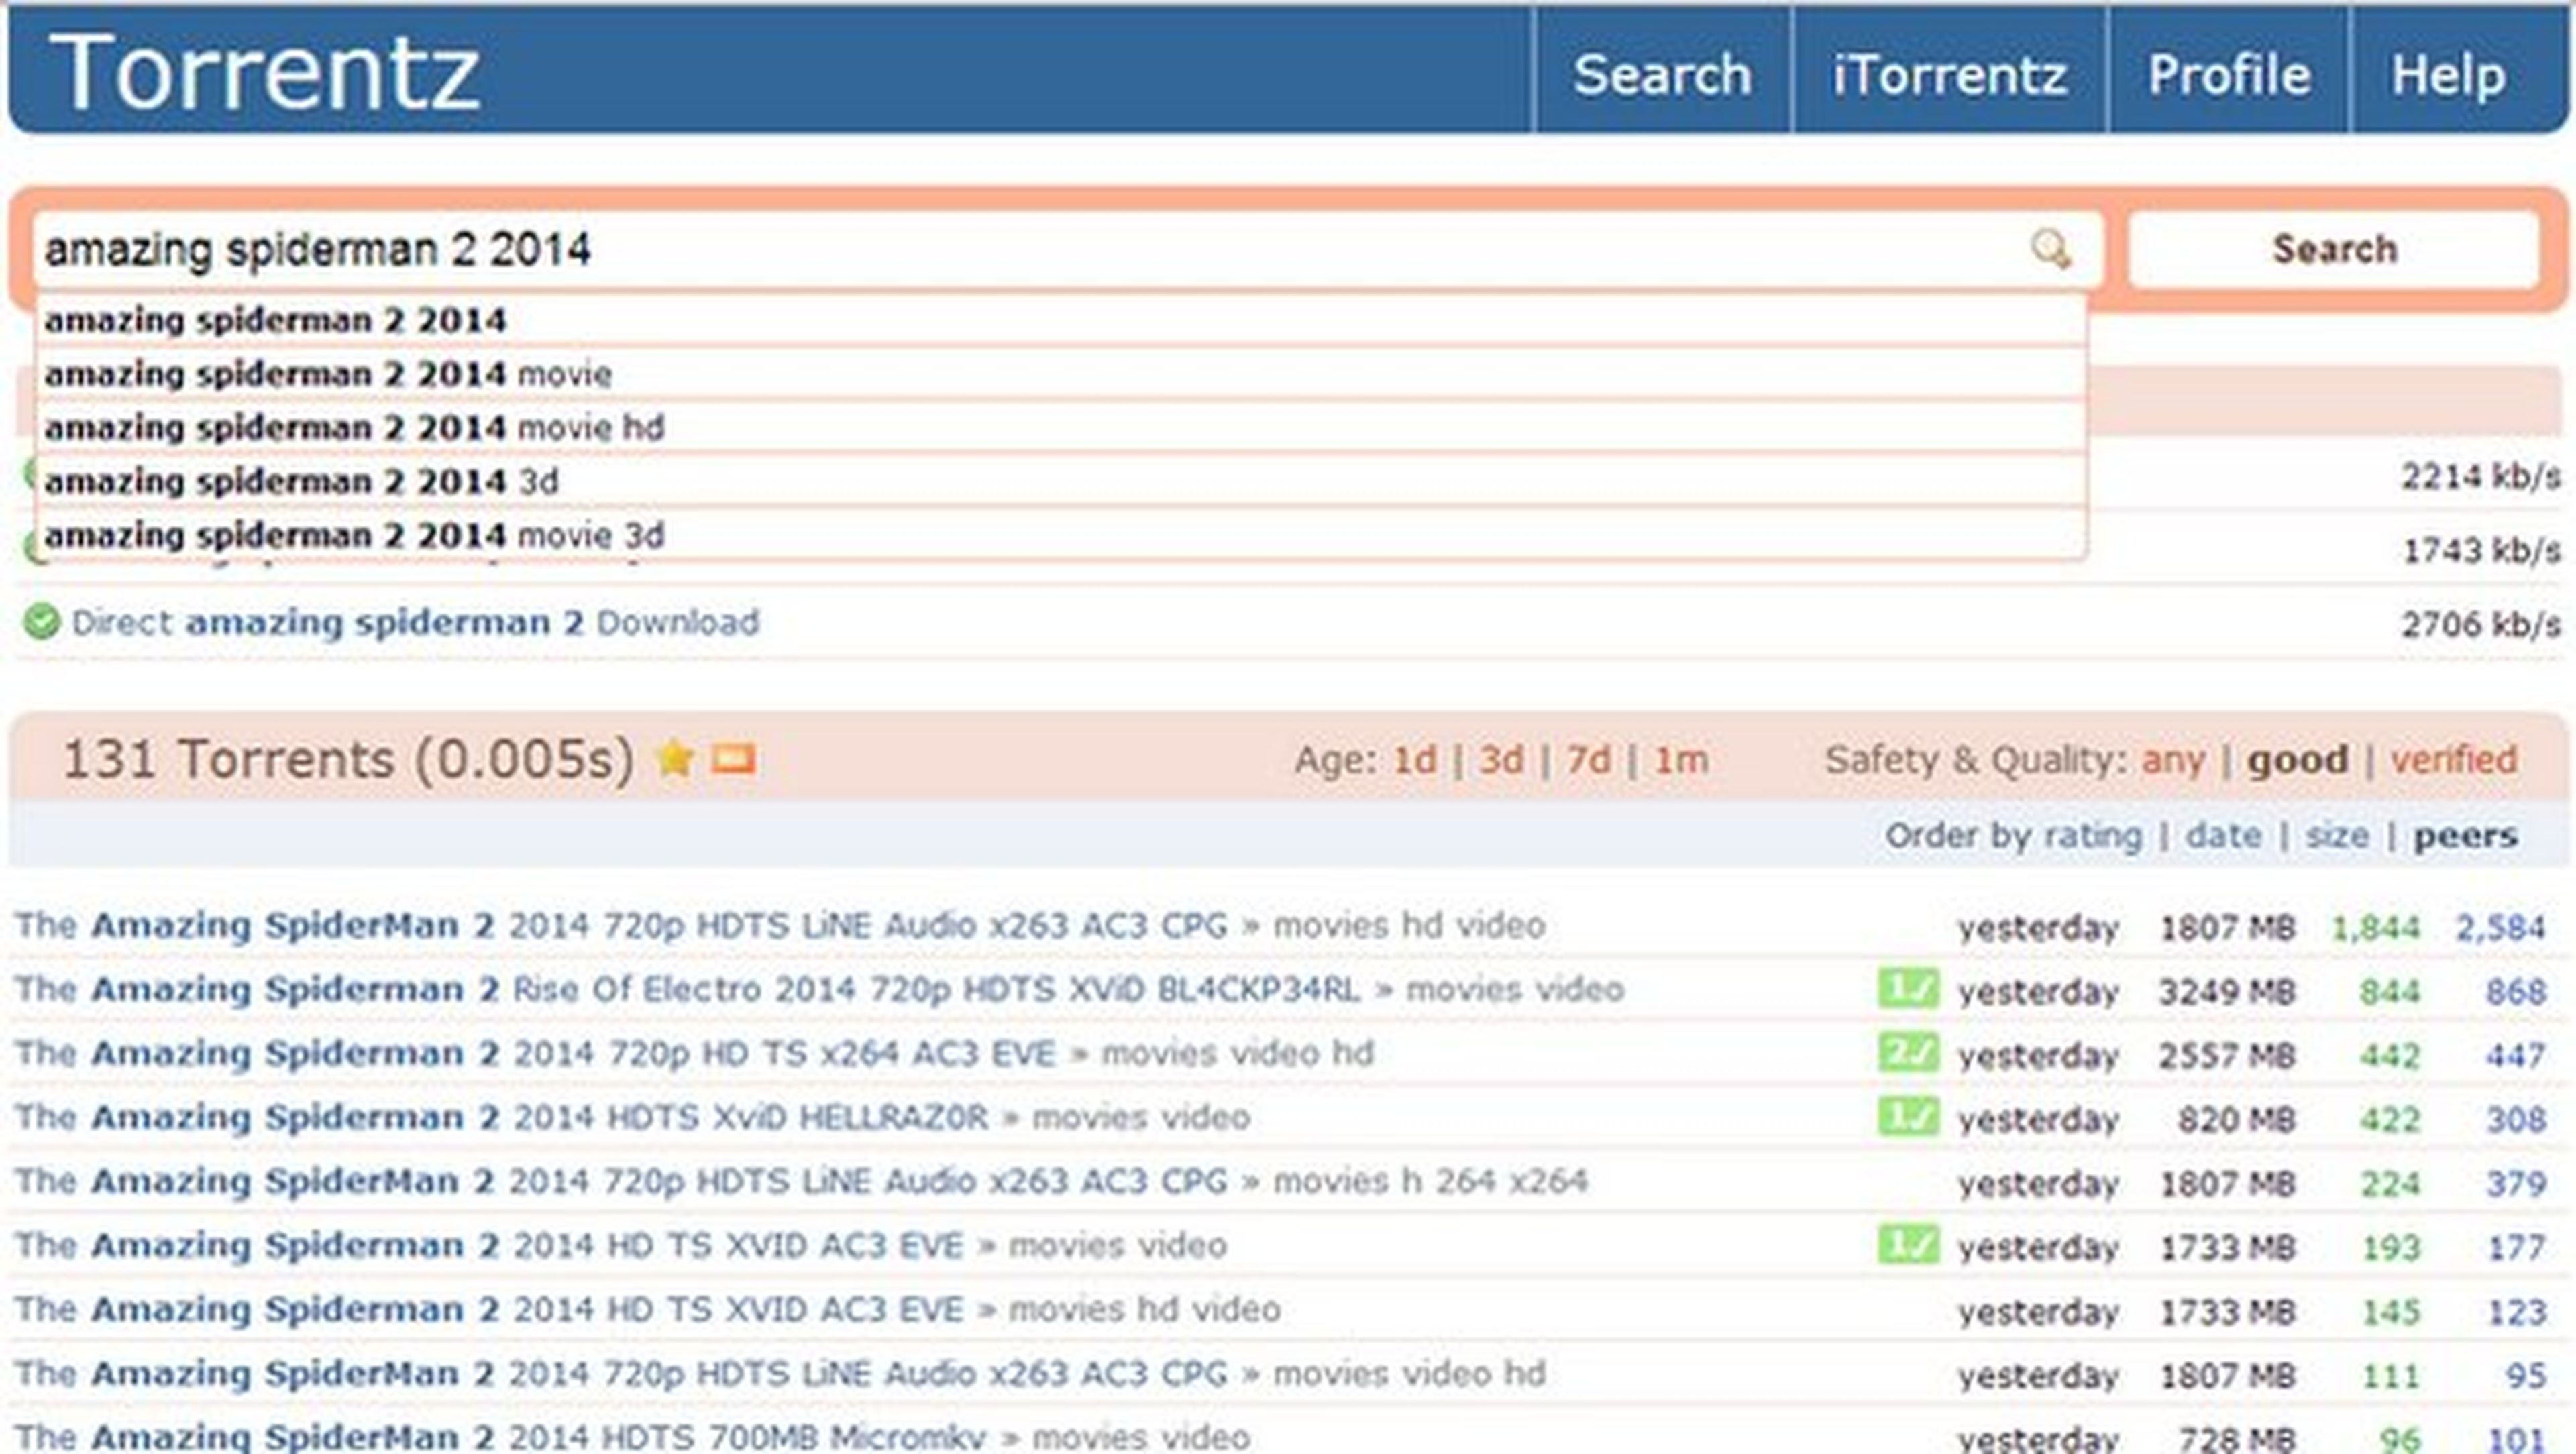The width and height of the screenshot is (2576, 1454).
Task: Click the magnifier icon in search field
Action: coord(2050,249)
